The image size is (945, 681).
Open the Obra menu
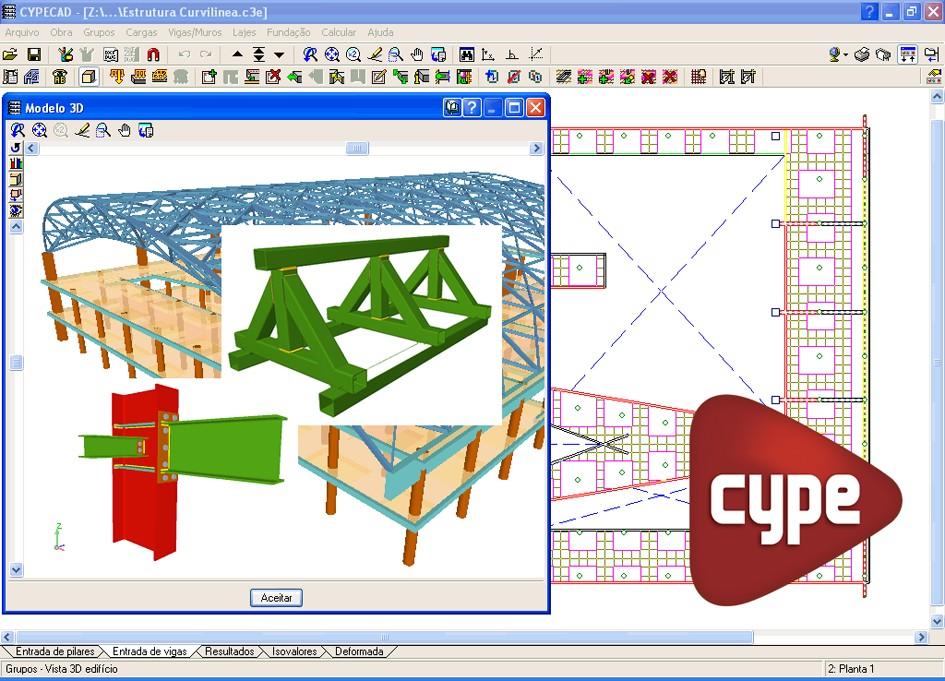tap(61, 33)
